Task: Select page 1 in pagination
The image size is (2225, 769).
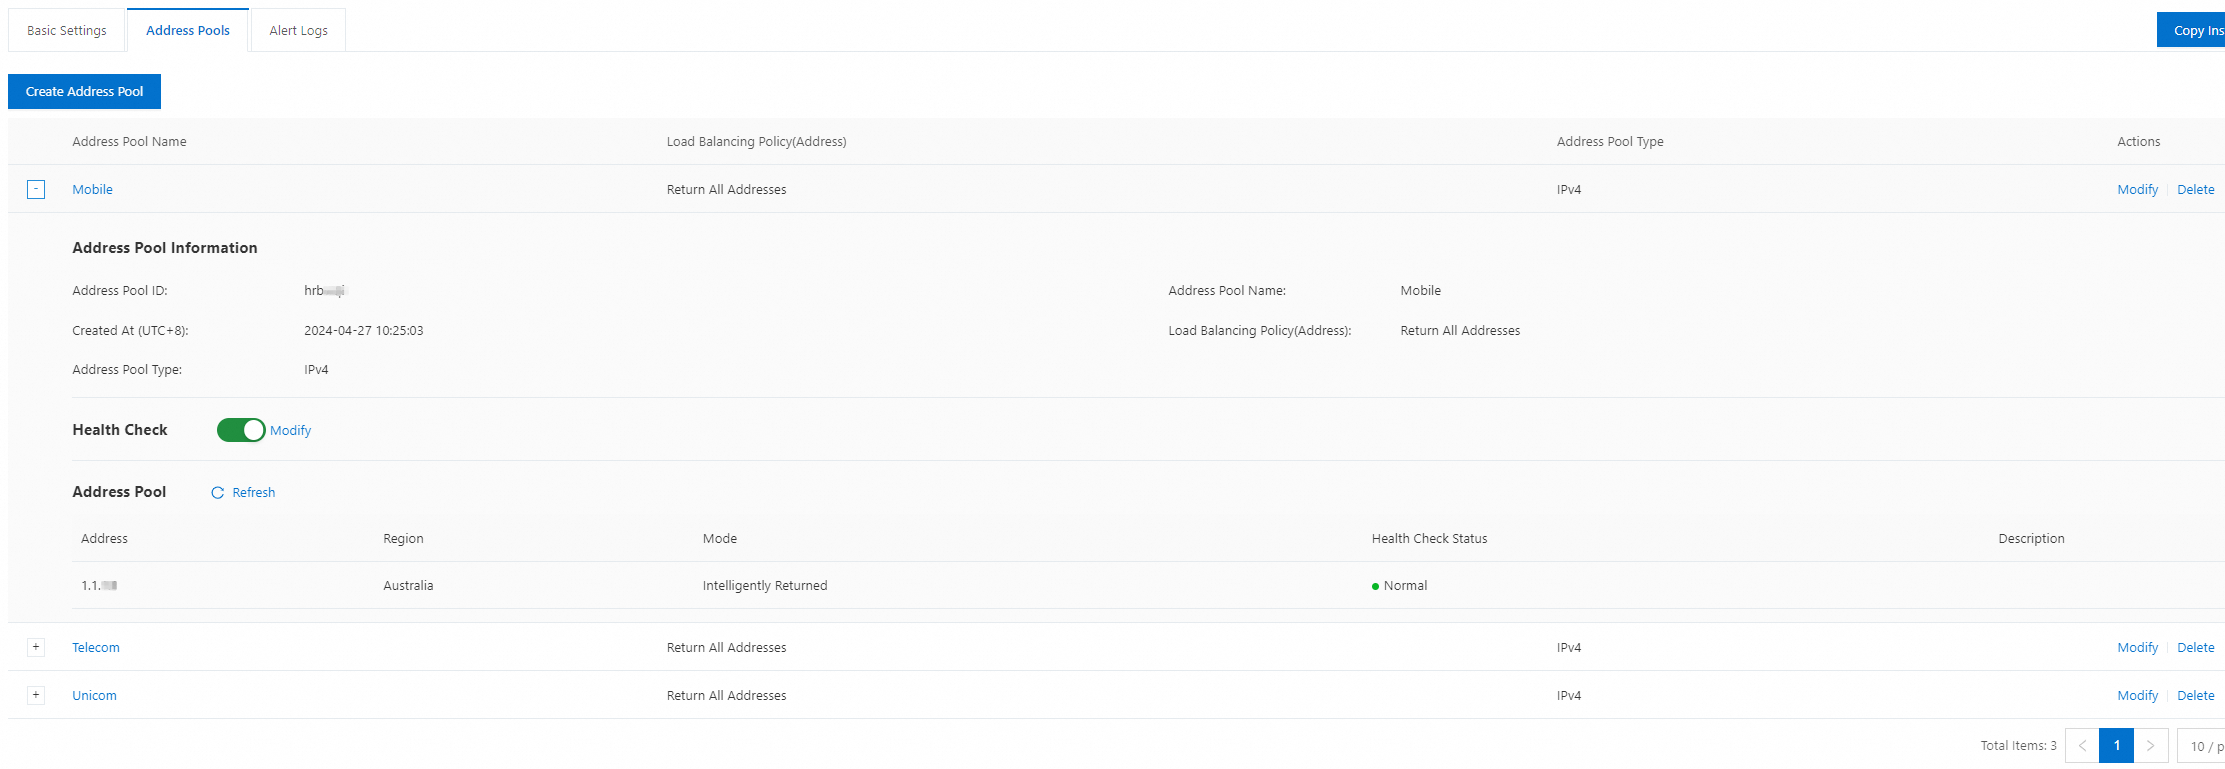Action: (2116, 746)
